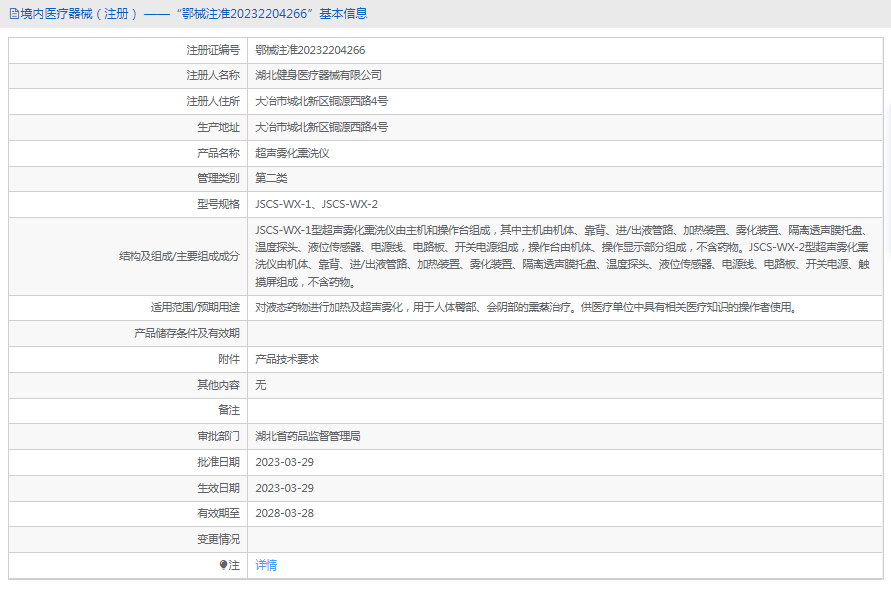Click the label 变更情况
This screenshot has width=891, height=589.
pyautogui.click(x=219, y=539)
